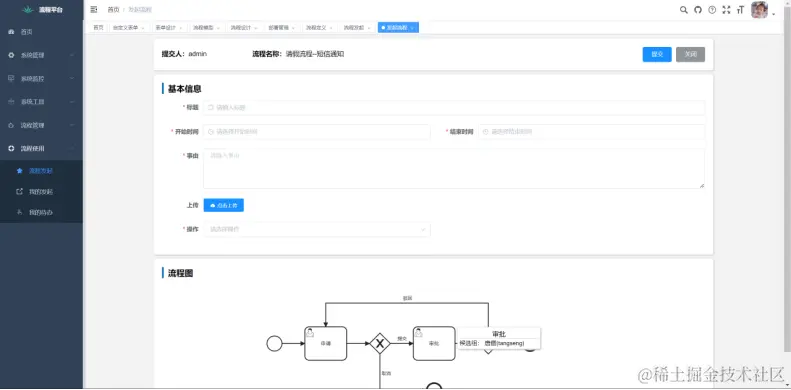Viewport: 791px width, 390px height.
Task: Click the 审批 user task node
Action: 434,344
